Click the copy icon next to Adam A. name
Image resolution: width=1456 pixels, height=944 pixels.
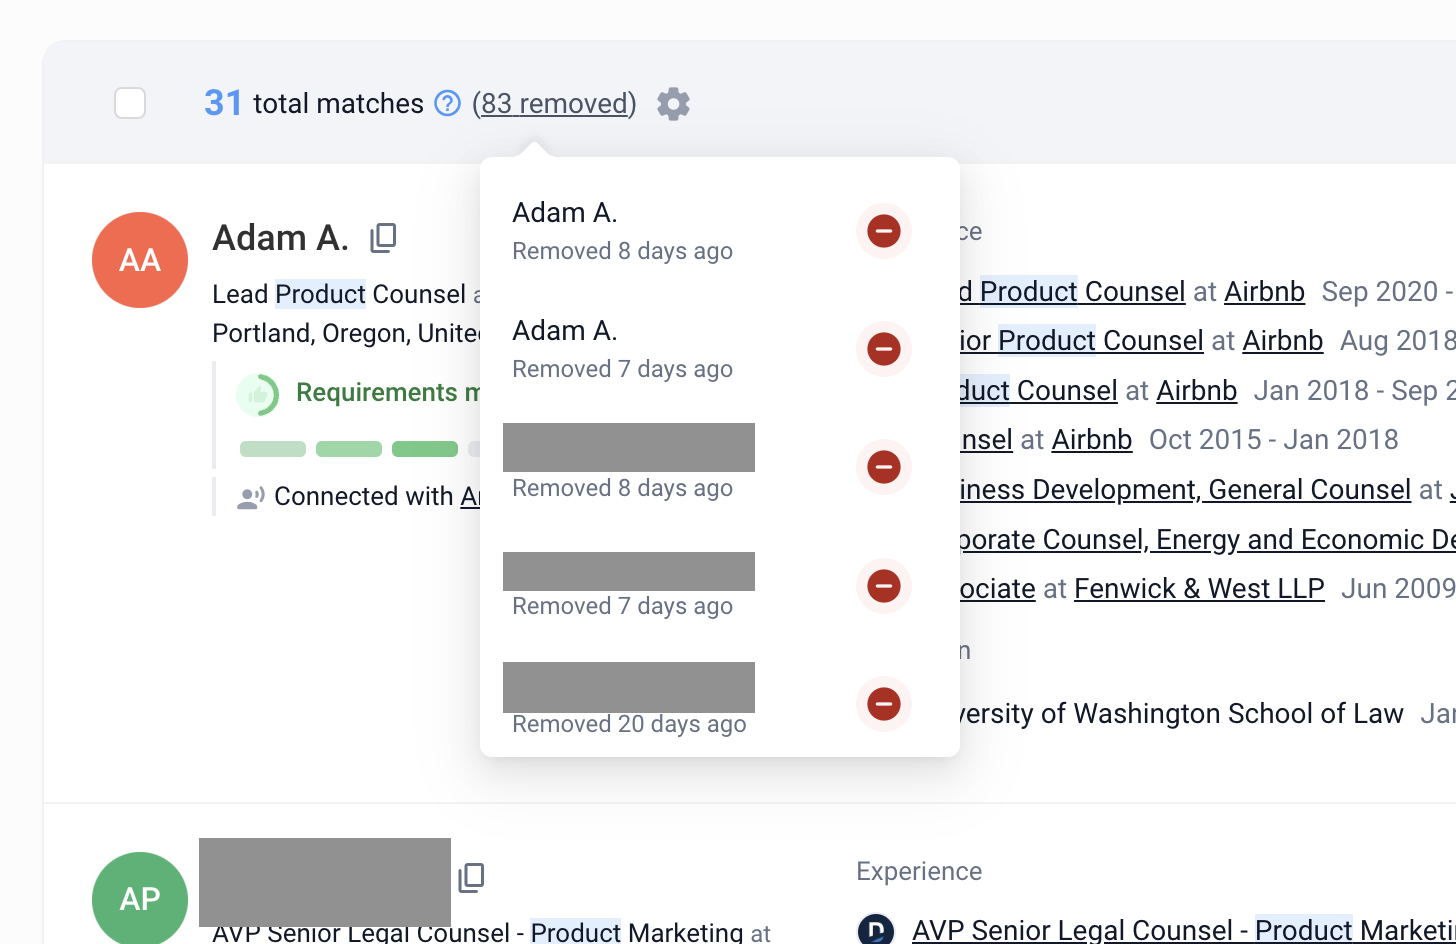point(383,237)
